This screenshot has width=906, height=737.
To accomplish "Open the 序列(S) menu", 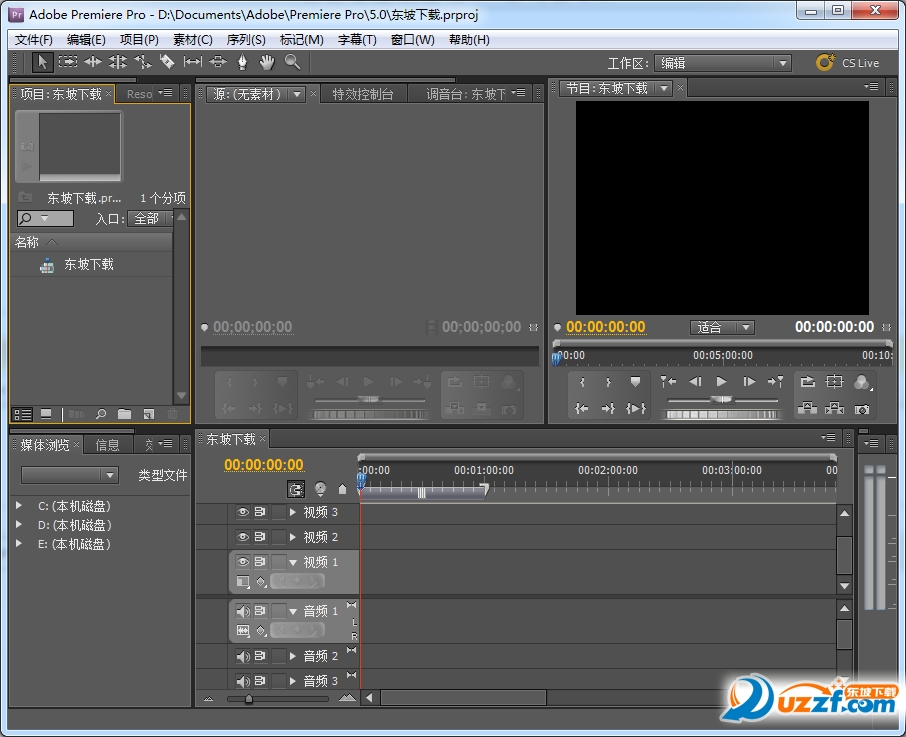I will pyautogui.click(x=246, y=40).
